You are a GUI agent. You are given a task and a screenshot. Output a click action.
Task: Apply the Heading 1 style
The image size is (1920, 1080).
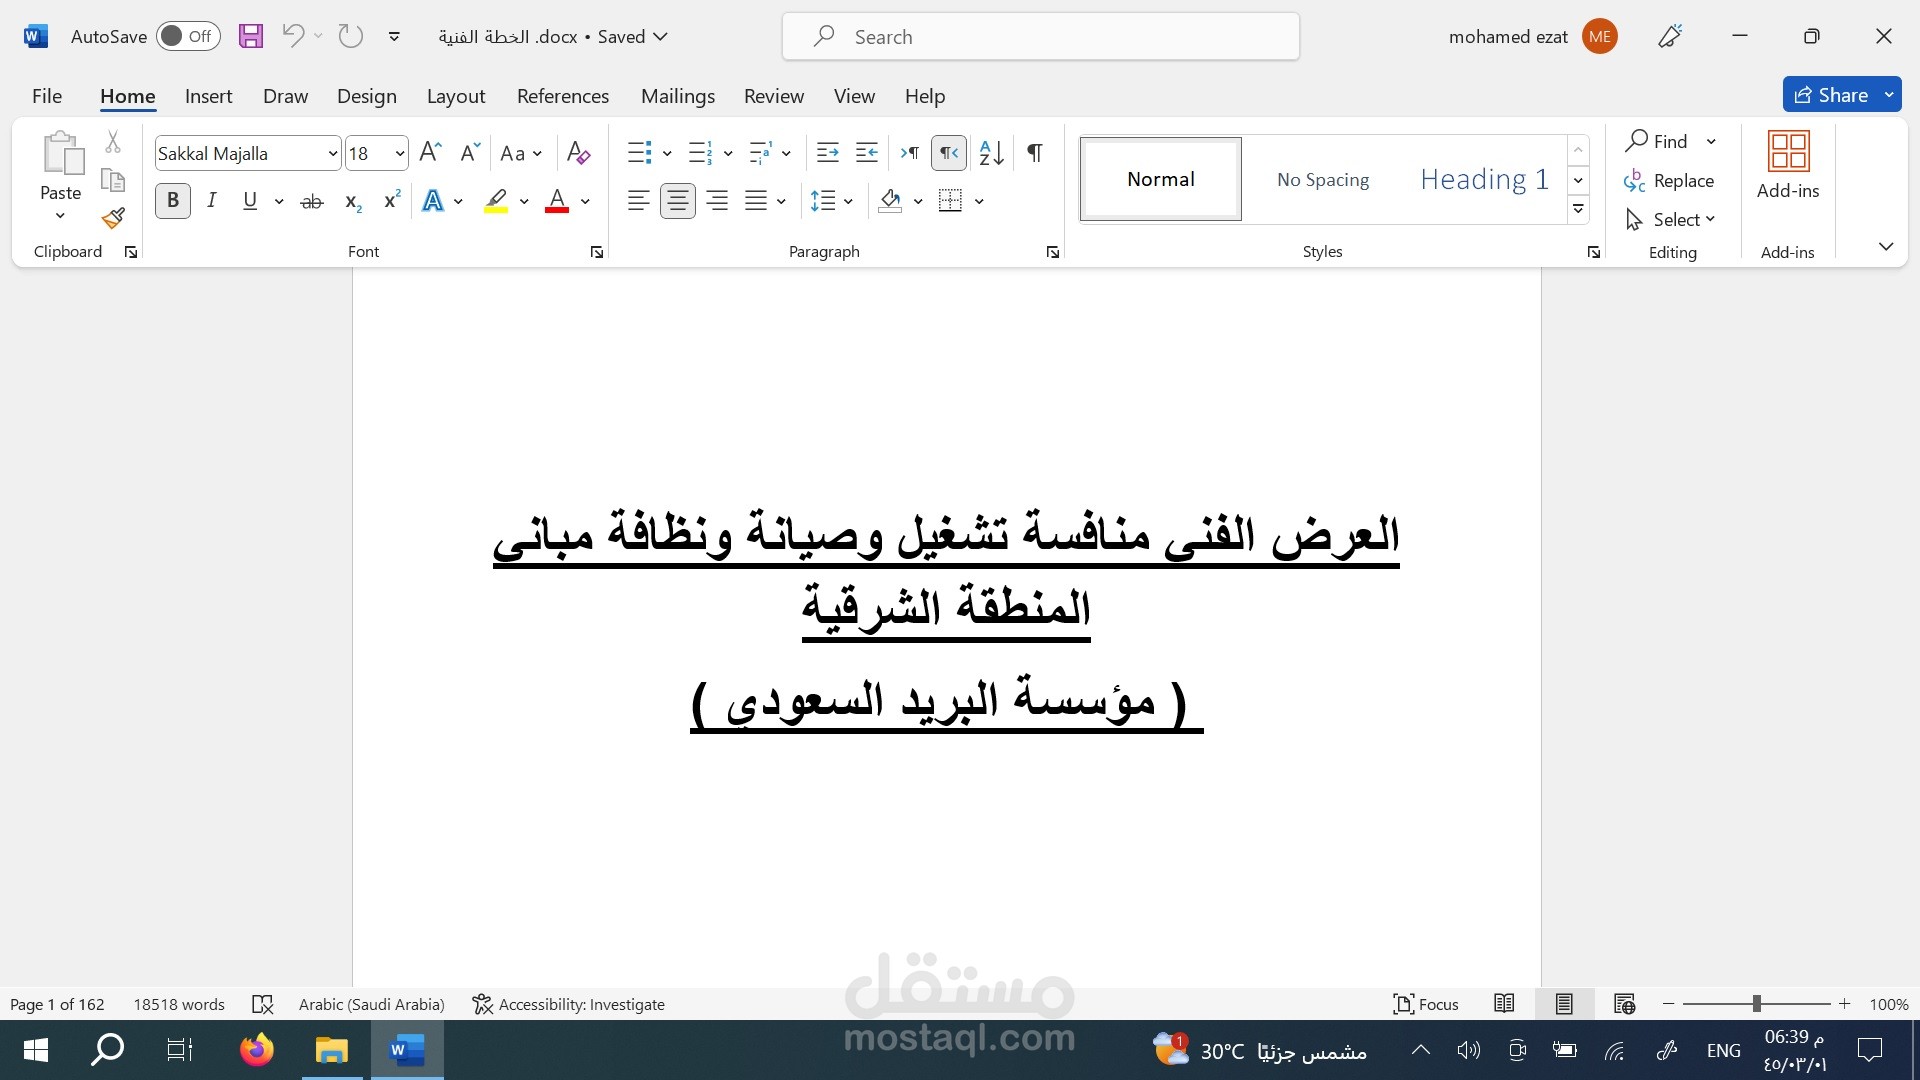[x=1483, y=179]
